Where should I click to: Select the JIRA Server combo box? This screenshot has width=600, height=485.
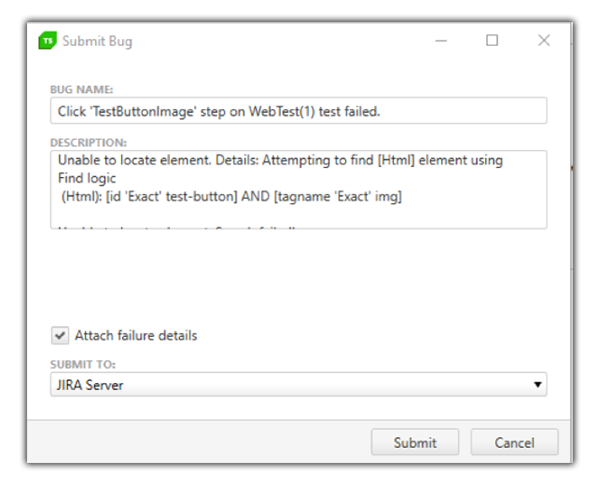298,384
